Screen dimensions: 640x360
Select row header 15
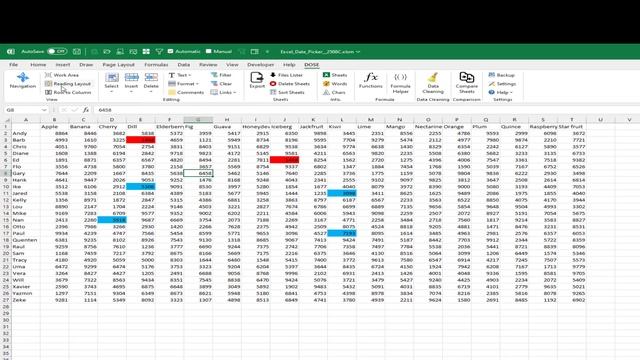tap(6, 220)
